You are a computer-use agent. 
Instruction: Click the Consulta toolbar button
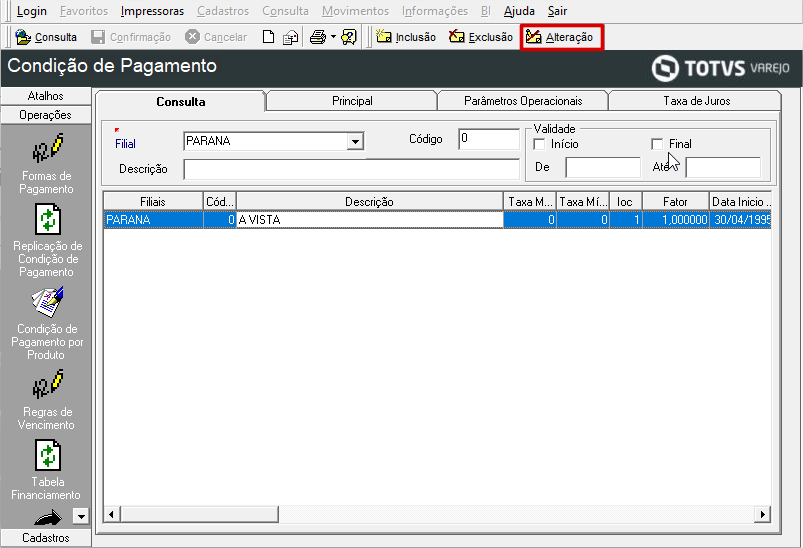click(46, 37)
